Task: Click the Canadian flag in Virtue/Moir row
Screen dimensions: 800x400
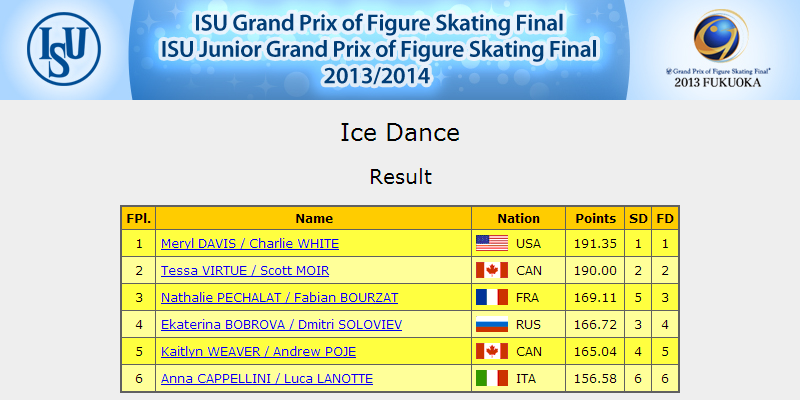Action: (492, 270)
